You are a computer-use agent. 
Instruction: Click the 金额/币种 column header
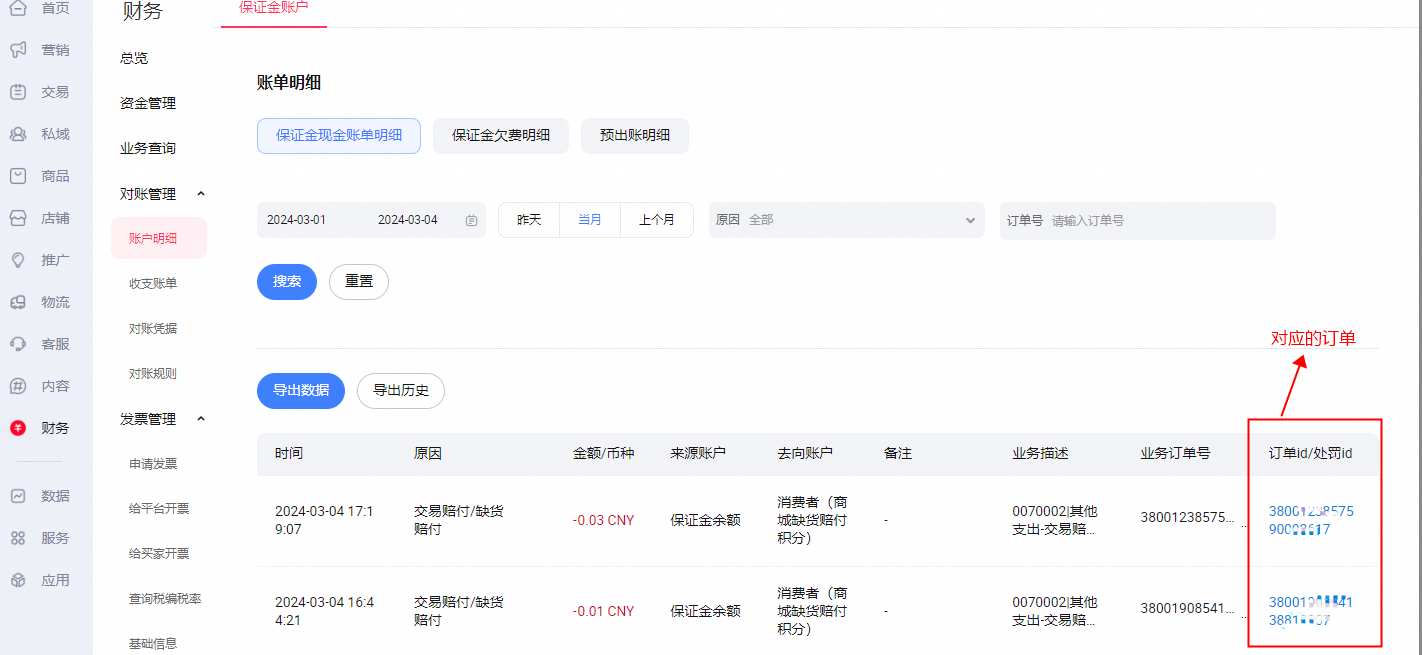[x=603, y=454]
